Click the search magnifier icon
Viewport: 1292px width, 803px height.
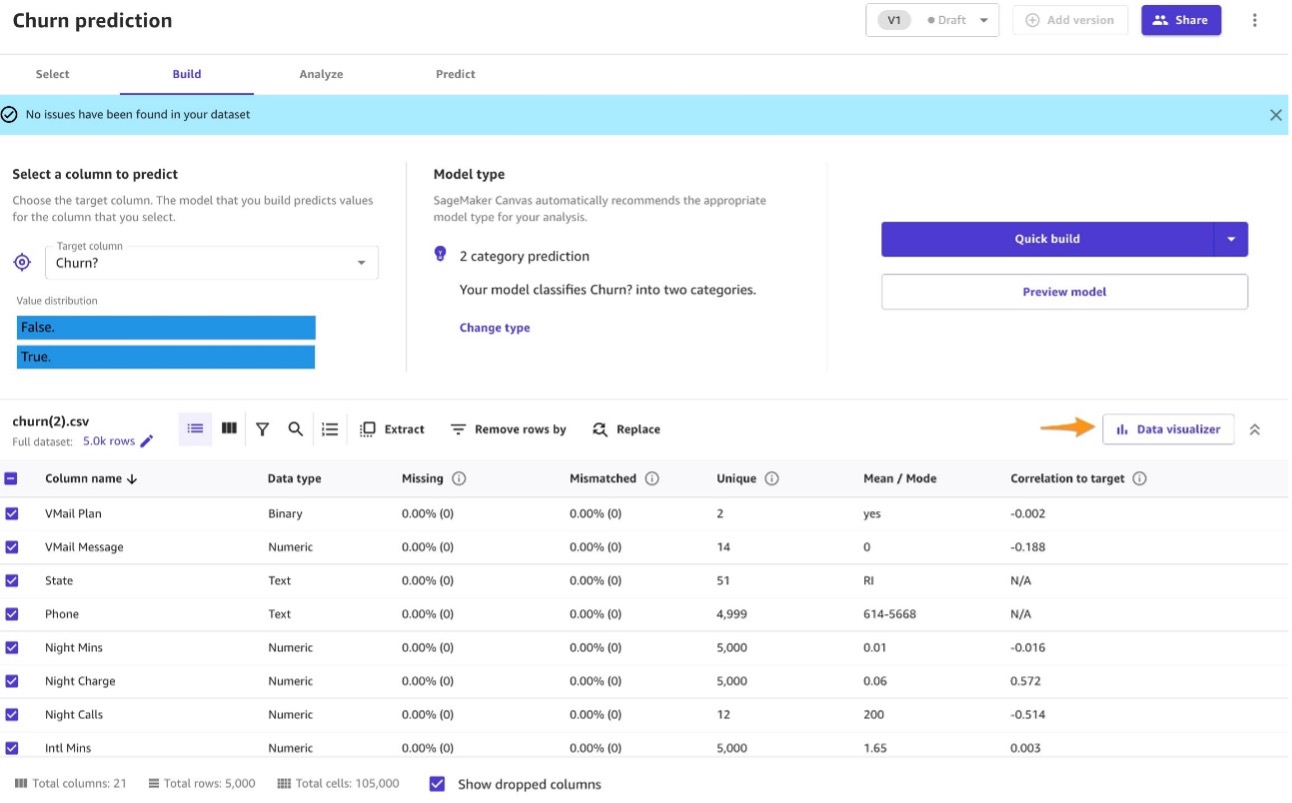click(295, 429)
